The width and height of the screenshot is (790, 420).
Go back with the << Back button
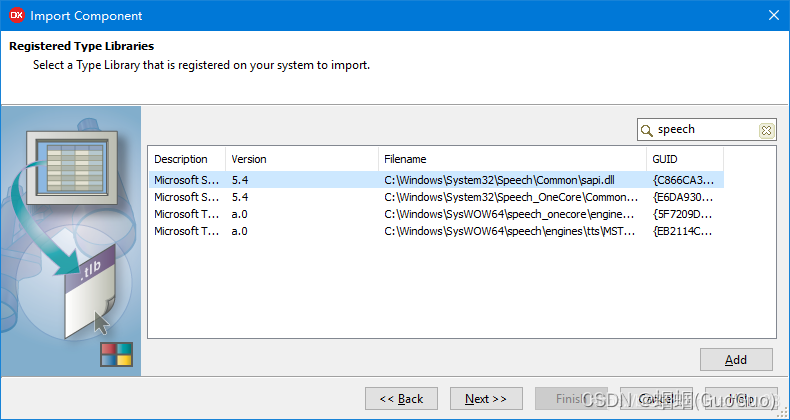tap(402, 399)
